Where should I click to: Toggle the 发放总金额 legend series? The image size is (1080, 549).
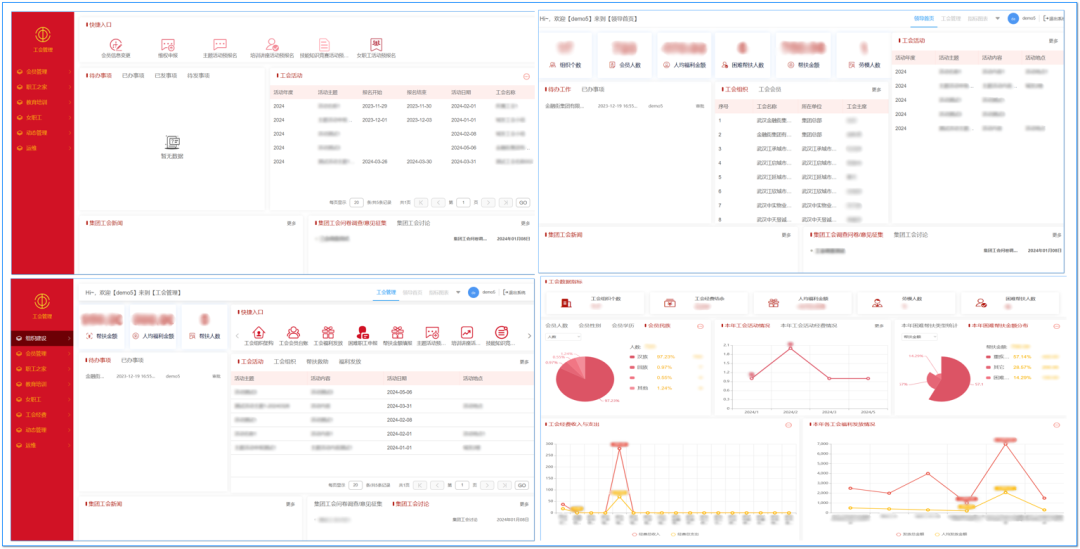[x=911, y=533]
